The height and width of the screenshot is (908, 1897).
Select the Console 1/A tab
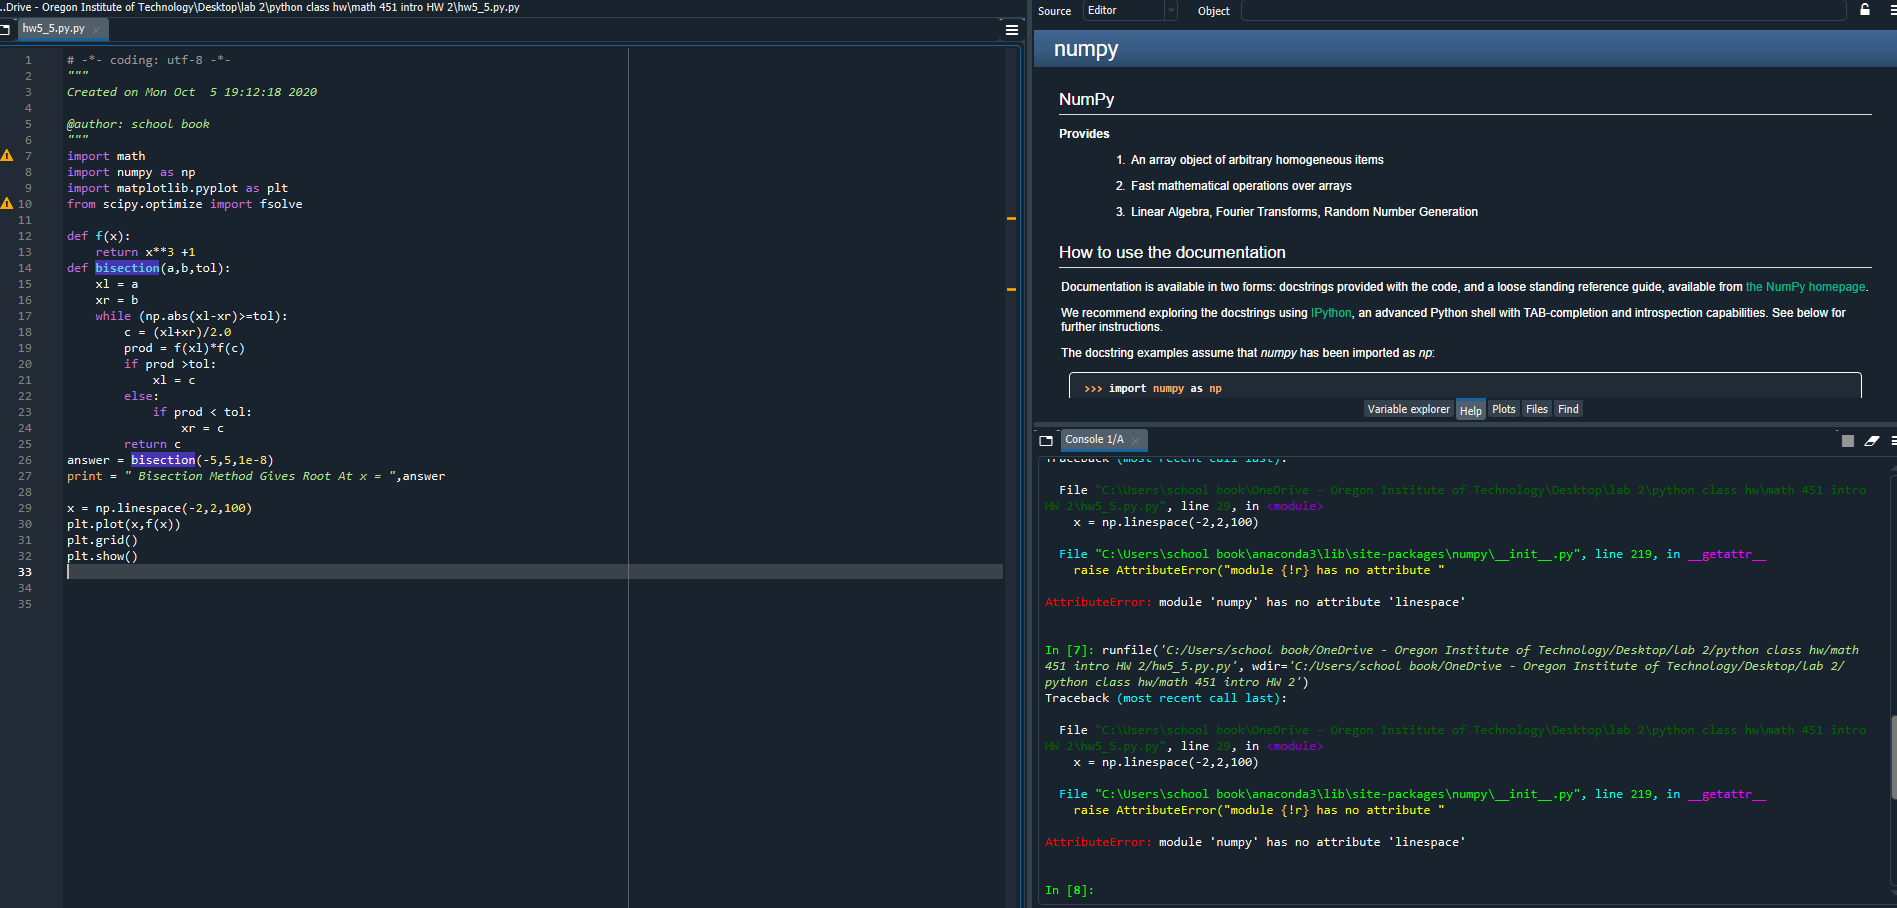click(x=1094, y=440)
